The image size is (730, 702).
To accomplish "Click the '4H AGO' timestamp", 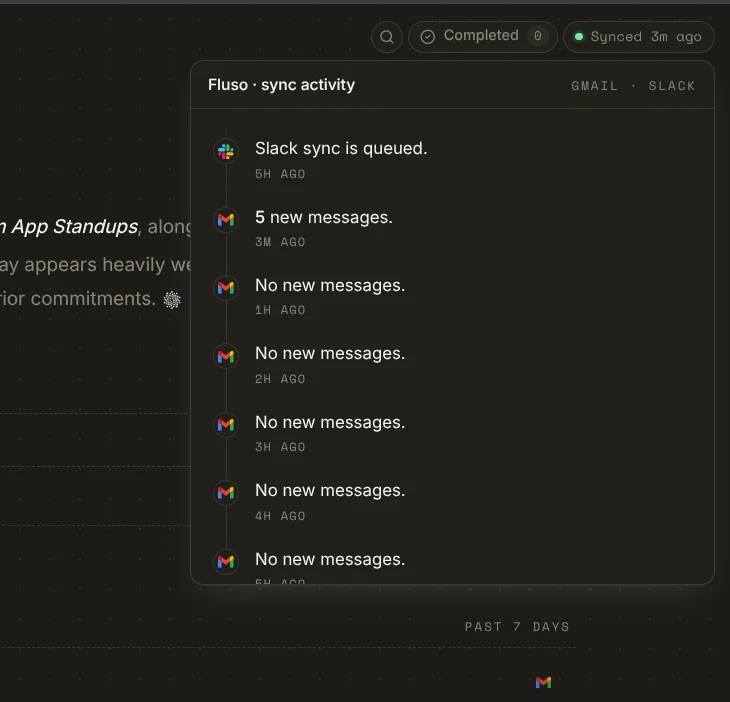I will coord(280,516).
